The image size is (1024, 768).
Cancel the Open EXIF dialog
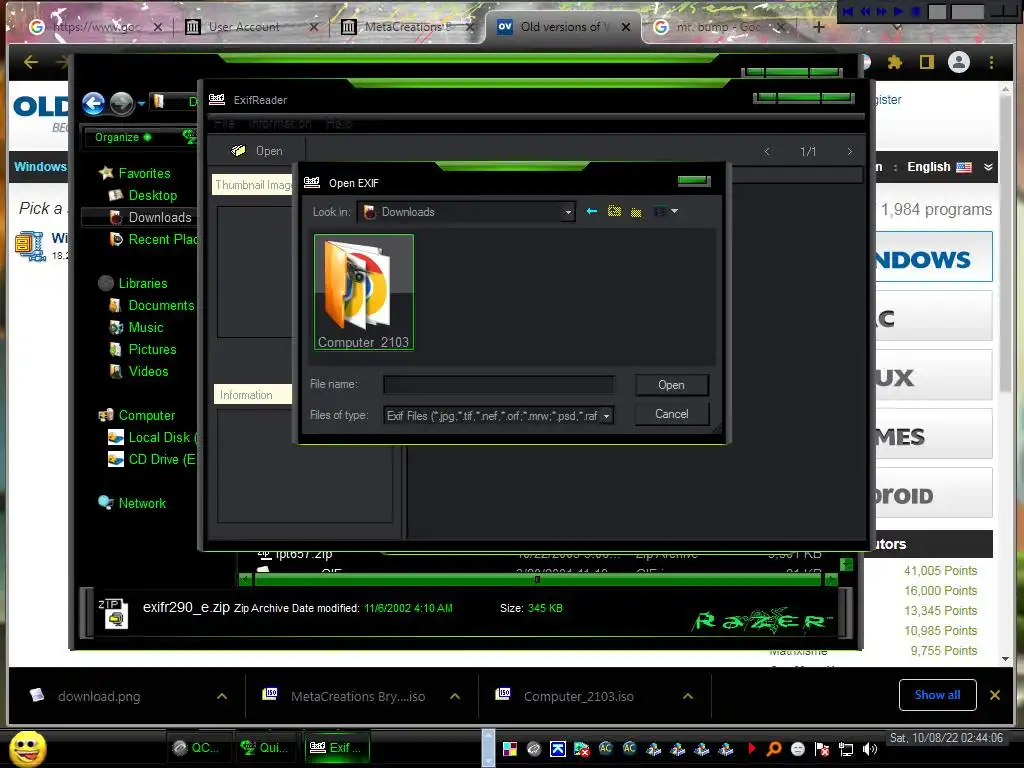(x=671, y=414)
